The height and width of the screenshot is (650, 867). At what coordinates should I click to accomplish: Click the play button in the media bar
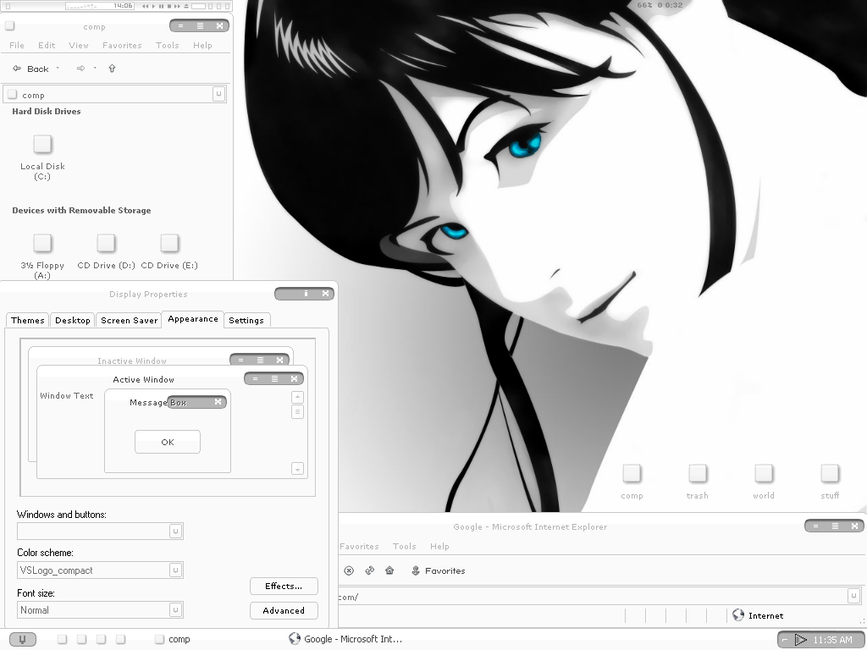(x=154, y=6)
